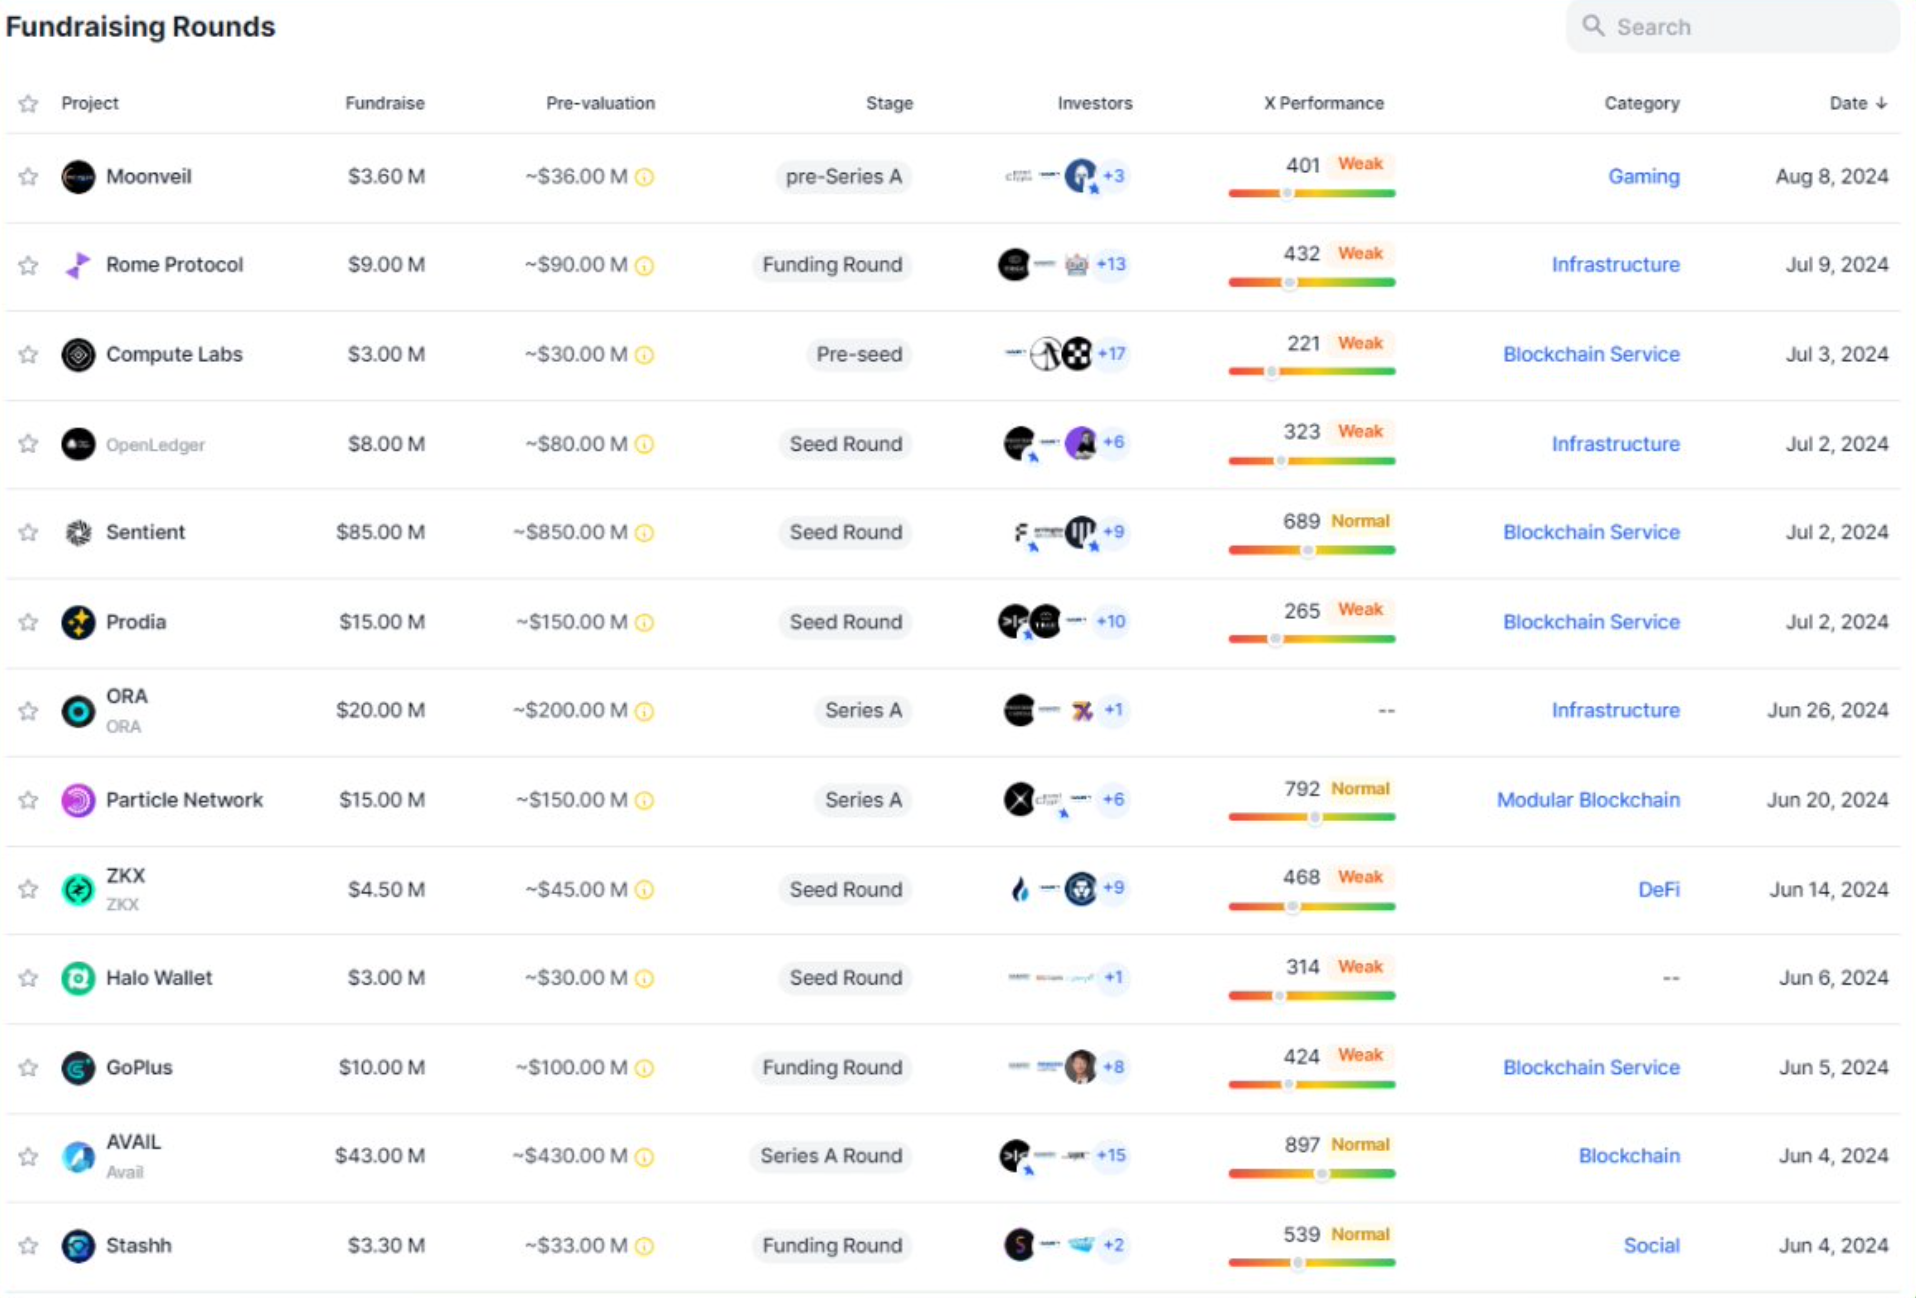Screen dimensions: 1916x1298
Task: Click the Moonveil project logo
Action: (78, 177)
